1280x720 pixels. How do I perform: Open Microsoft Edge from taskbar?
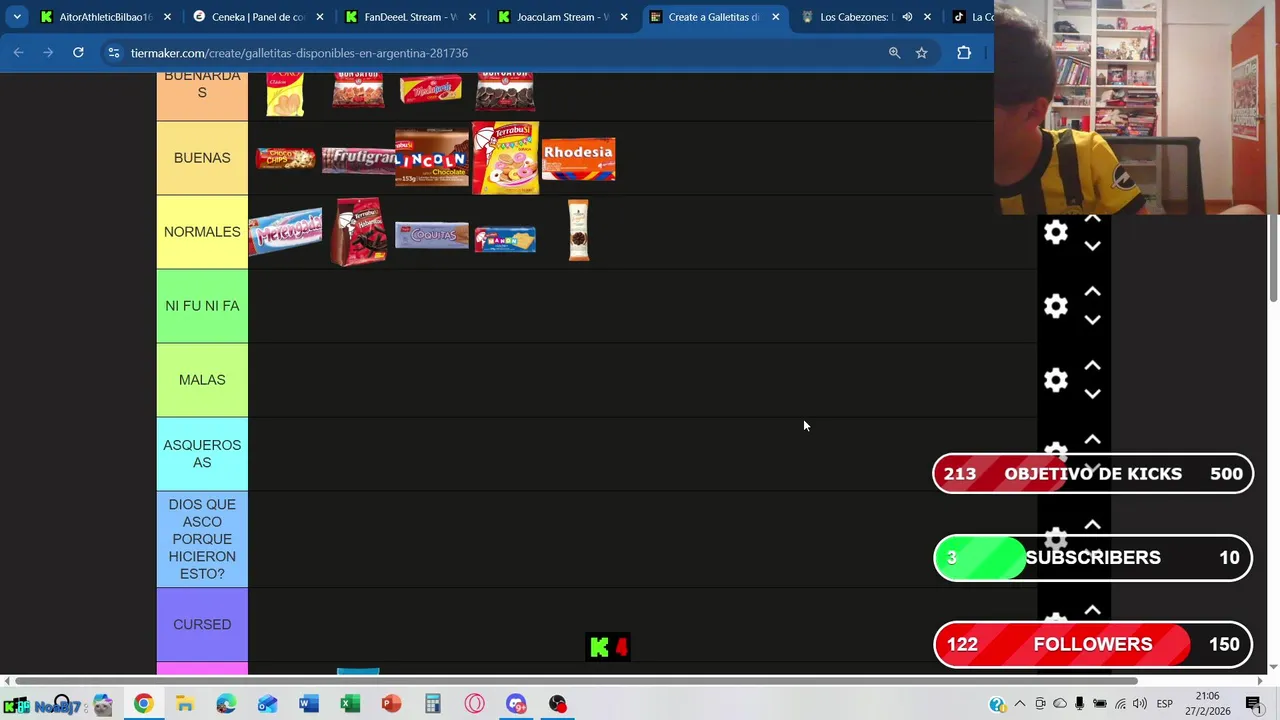226,704
